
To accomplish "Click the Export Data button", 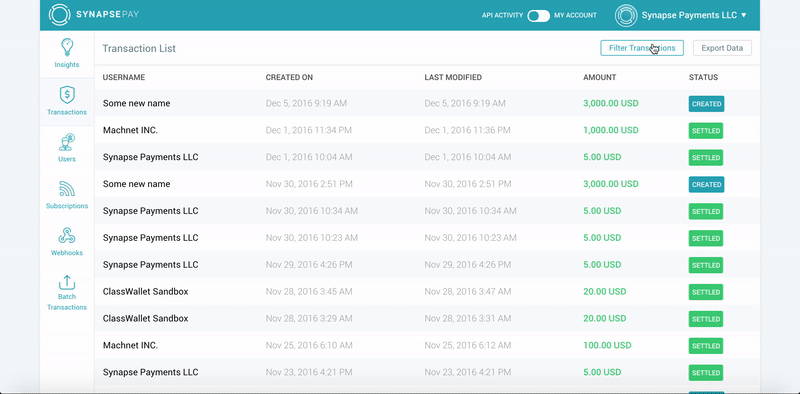I will click(722, 48).
